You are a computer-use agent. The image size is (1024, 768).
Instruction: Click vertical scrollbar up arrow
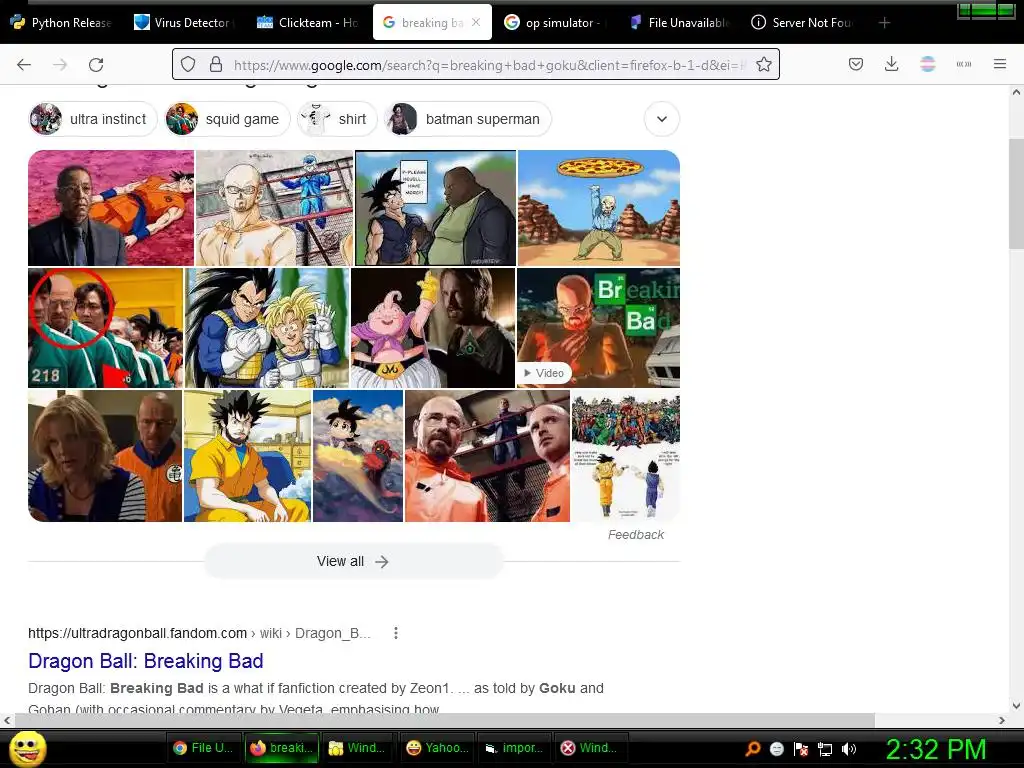[x=1016, y=93]
